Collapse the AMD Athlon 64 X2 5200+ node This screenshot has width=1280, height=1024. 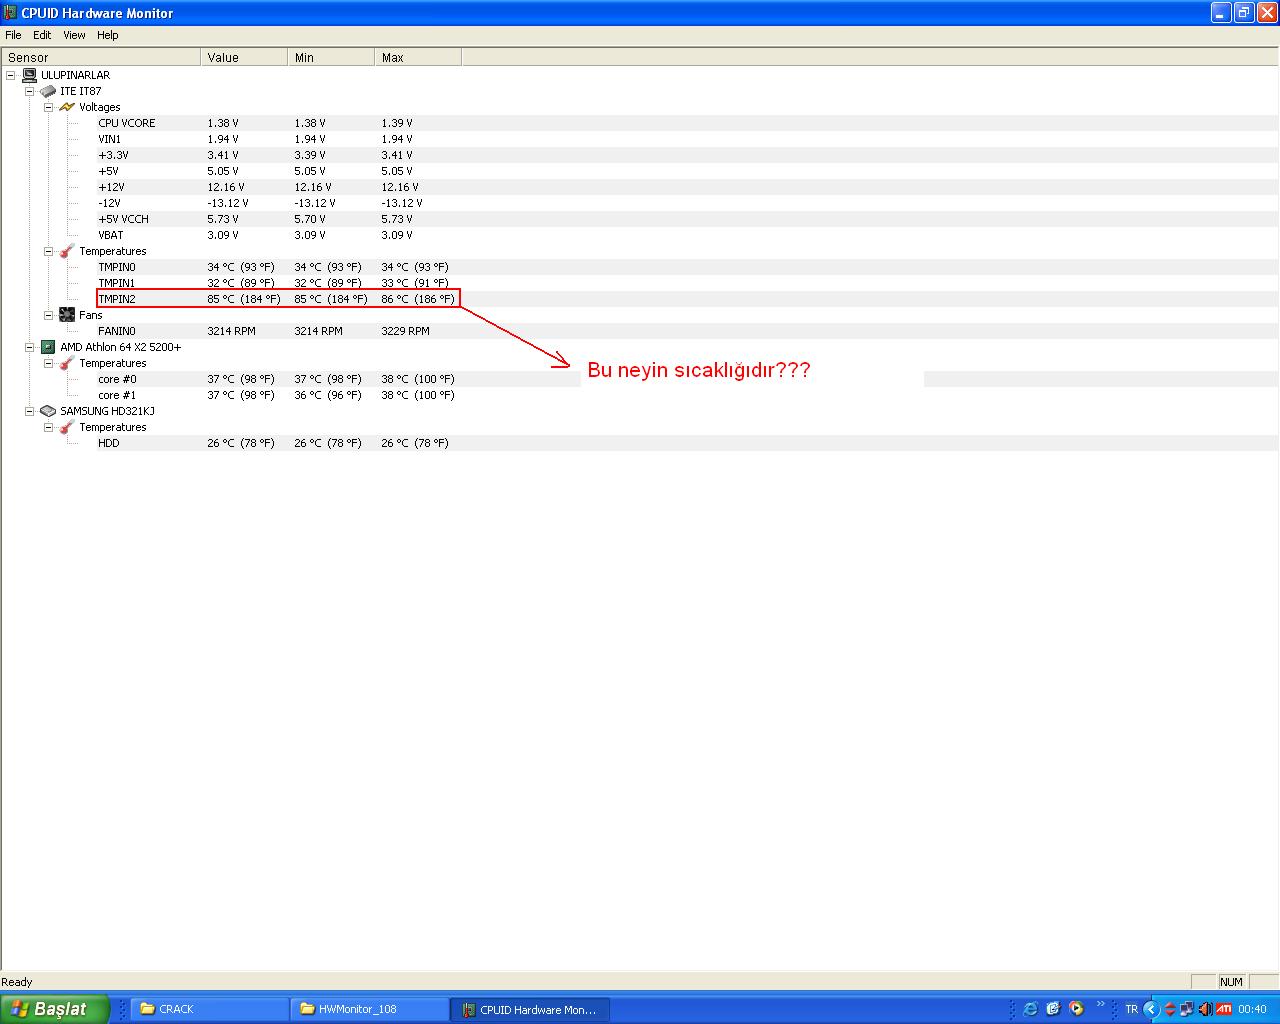30,347
